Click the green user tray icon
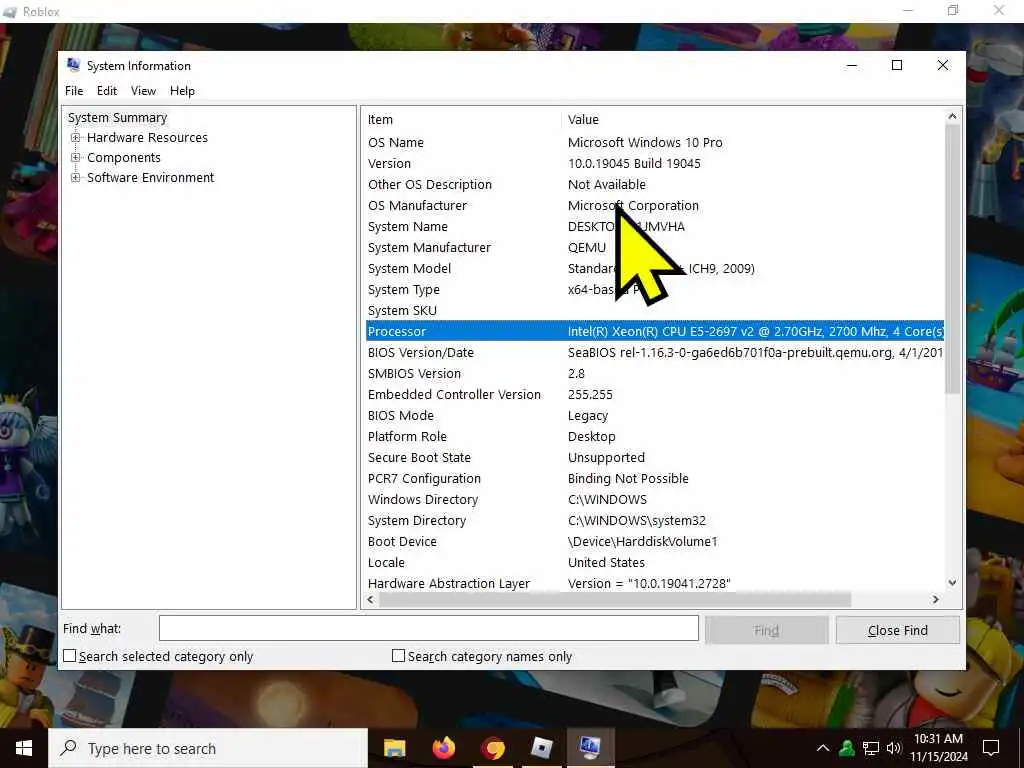This screenshot has width=1024, height=768. pyautogui.click(x=847, y=748)
